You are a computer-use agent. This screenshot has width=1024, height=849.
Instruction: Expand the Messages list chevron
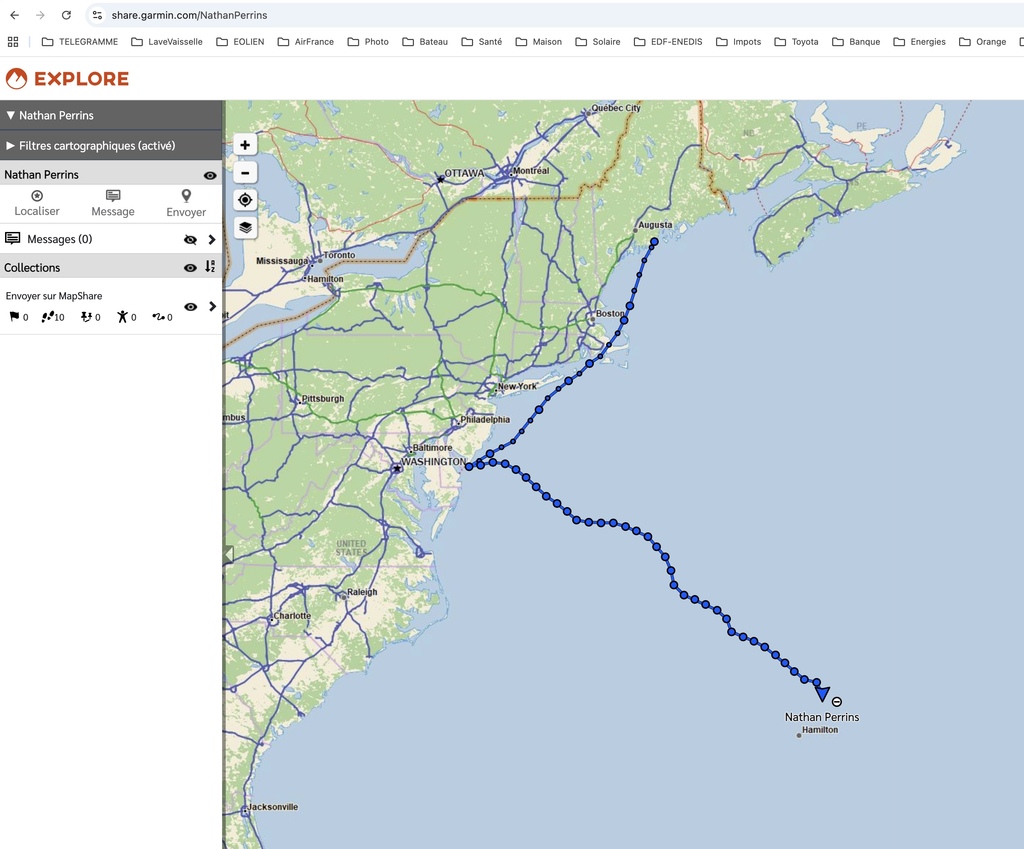pos(212,240)
